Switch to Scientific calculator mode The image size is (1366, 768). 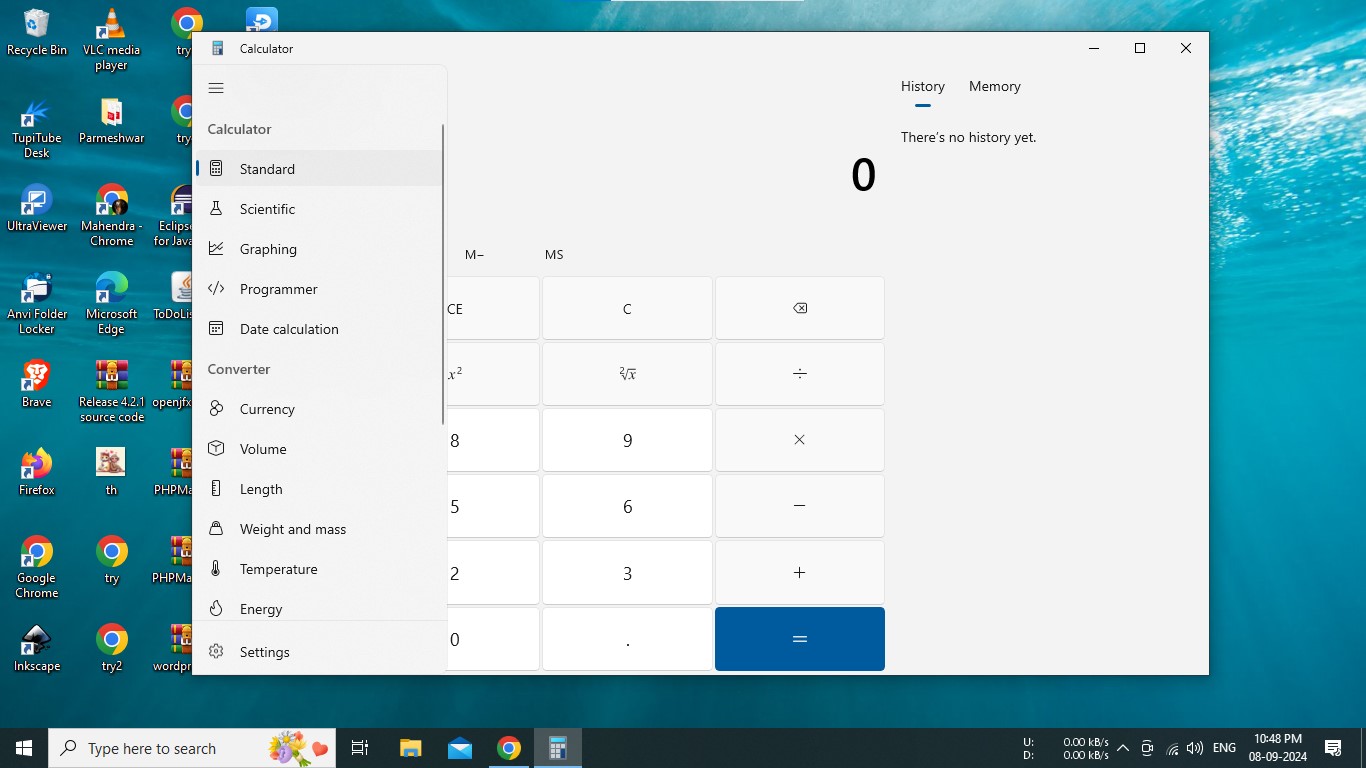point(319,209)
